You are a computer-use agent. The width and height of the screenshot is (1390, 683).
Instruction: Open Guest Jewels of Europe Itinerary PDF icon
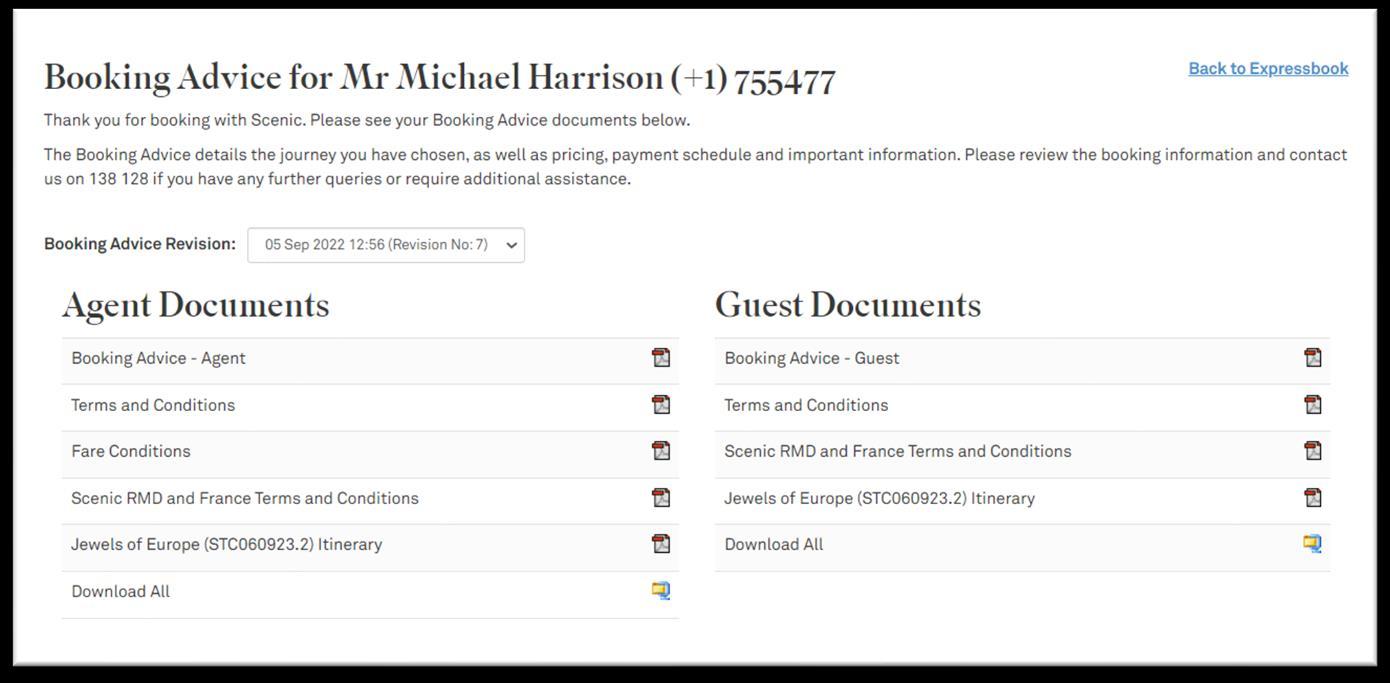[1313, 497]
